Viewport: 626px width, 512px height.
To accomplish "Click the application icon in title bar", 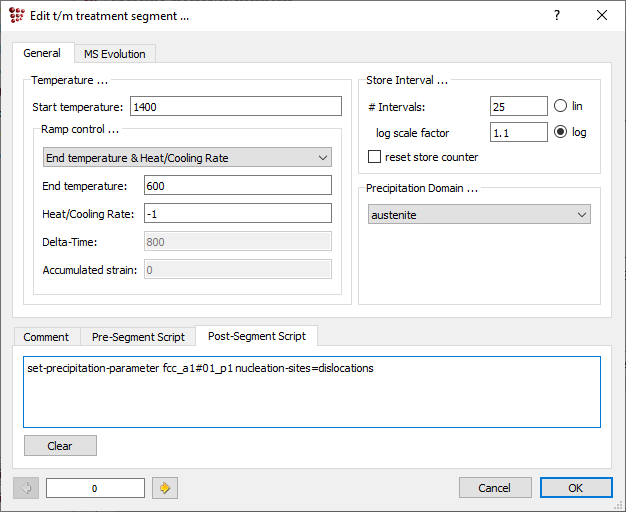I will point(17,15).
